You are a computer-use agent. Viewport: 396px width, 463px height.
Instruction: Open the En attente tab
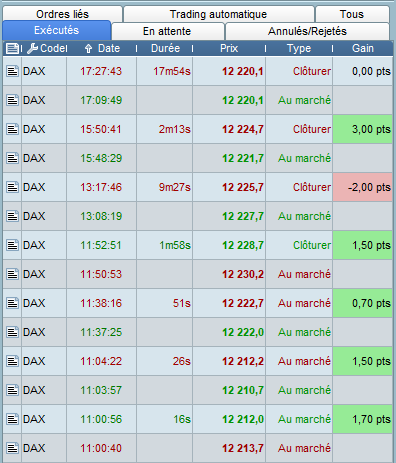167,31
